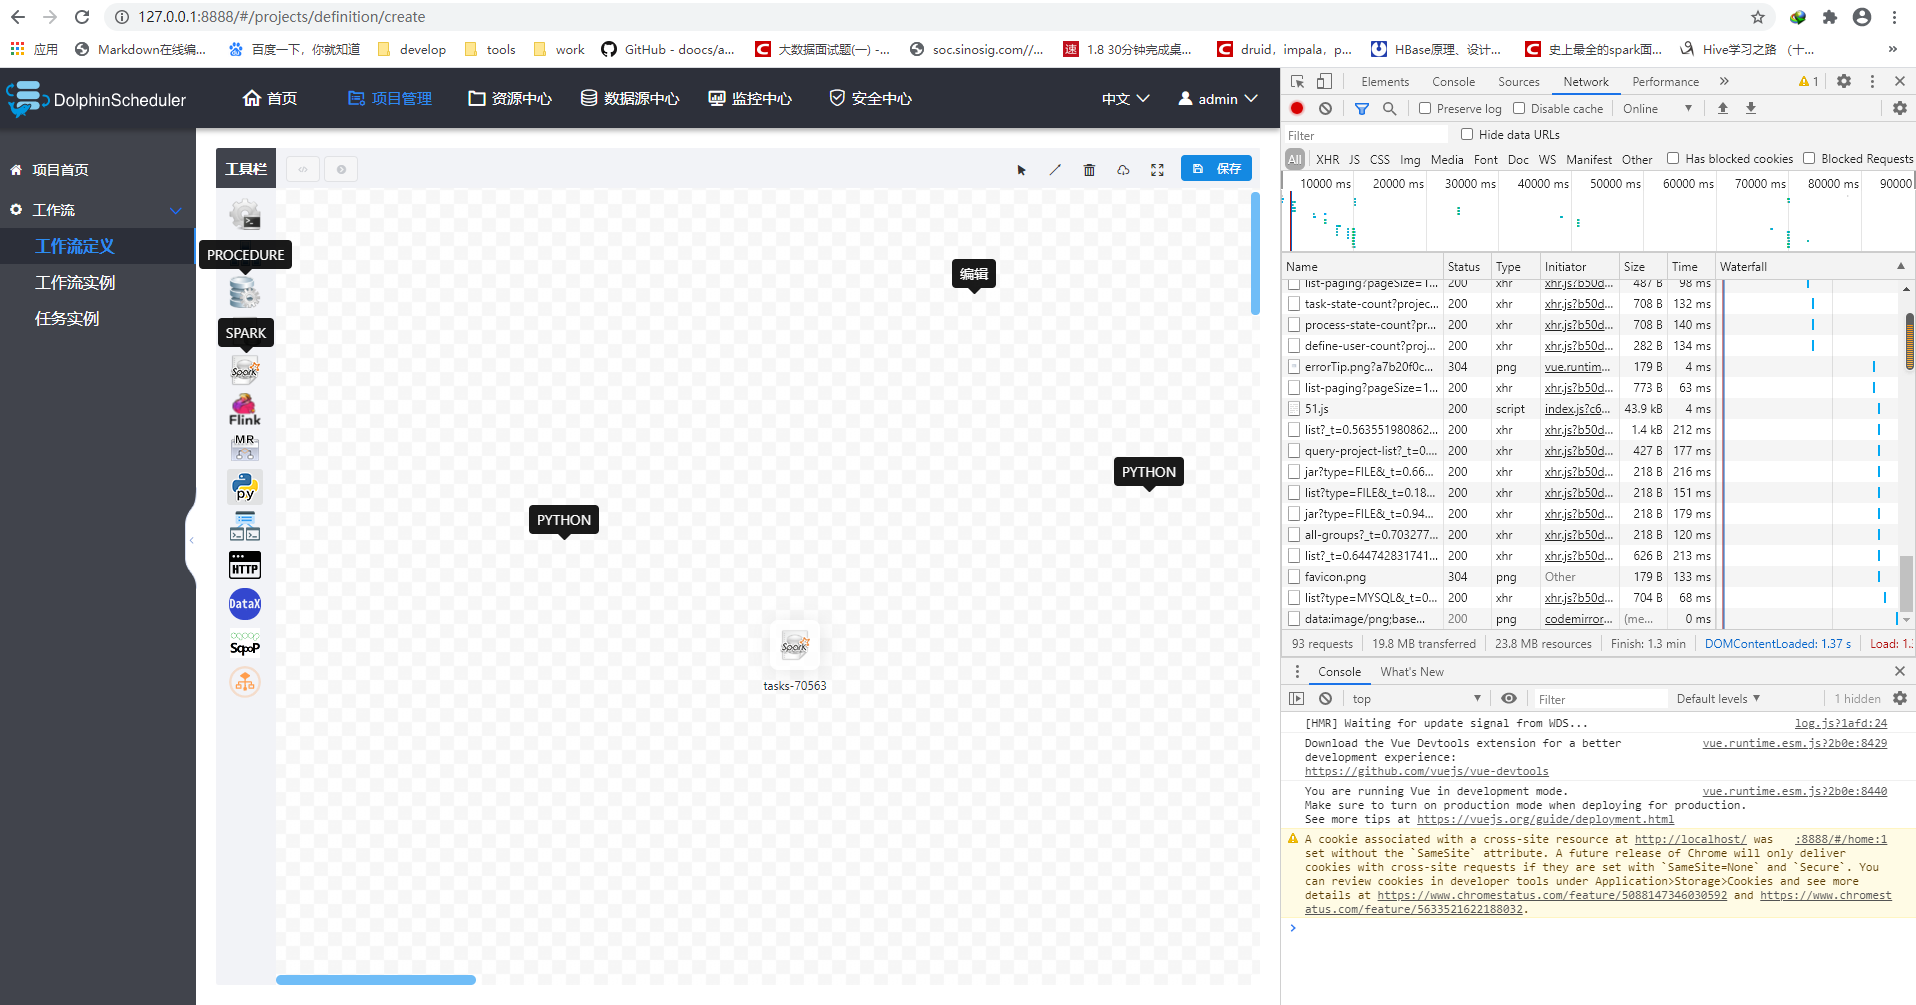Open vuejs.org deployment guide link
This screenshot has width=1916, height=1005.
[x=1545, y=819]
